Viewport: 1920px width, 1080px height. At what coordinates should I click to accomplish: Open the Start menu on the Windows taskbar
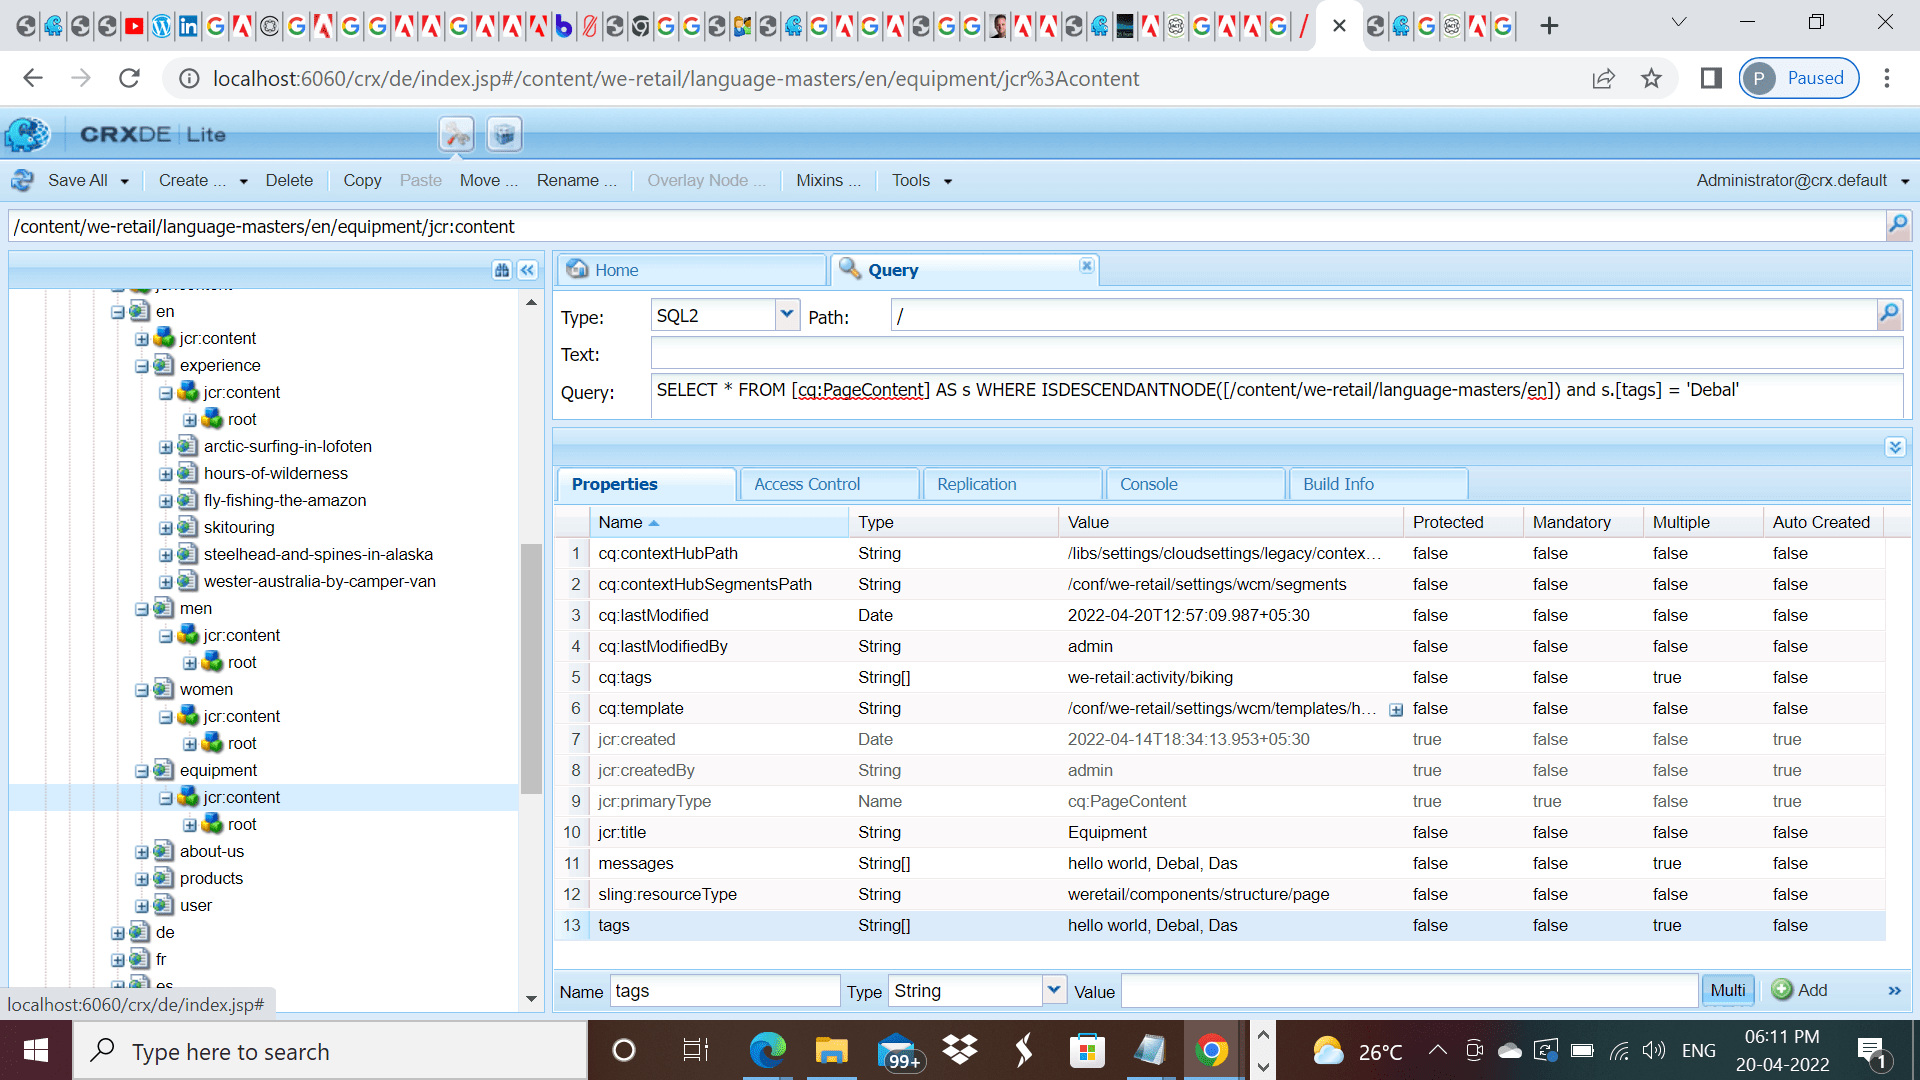(36, 1050)
